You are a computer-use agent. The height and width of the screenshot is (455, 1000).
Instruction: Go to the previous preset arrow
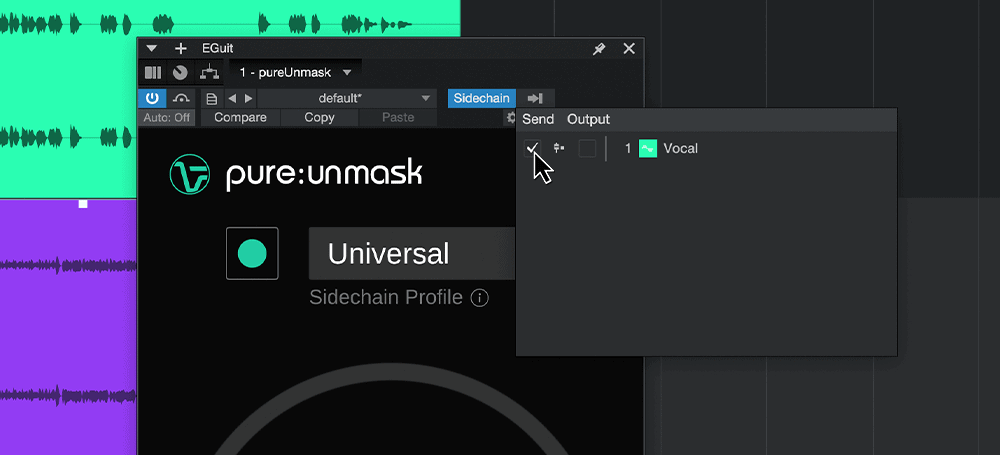click(232, 99)
